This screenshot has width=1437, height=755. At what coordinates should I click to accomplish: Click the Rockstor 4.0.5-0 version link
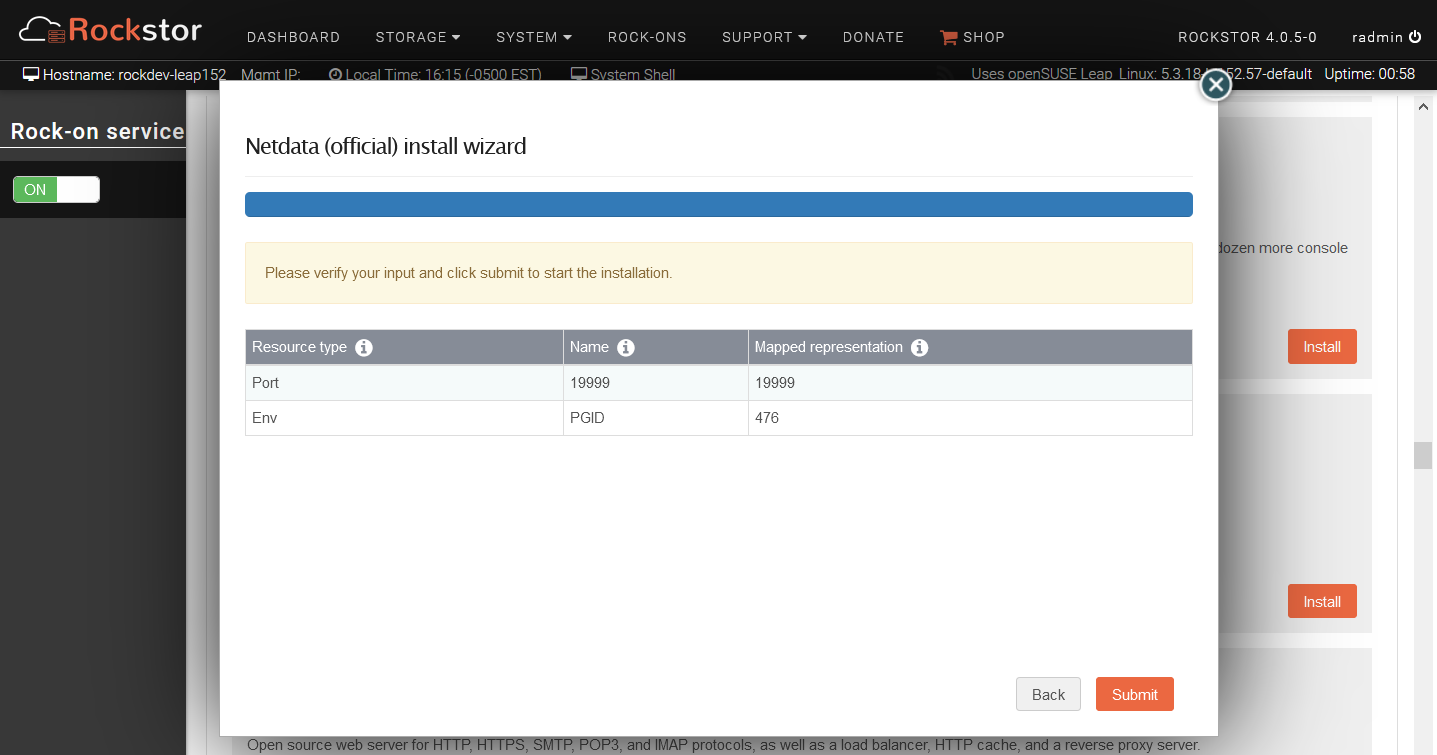[x=1247, y=37]
